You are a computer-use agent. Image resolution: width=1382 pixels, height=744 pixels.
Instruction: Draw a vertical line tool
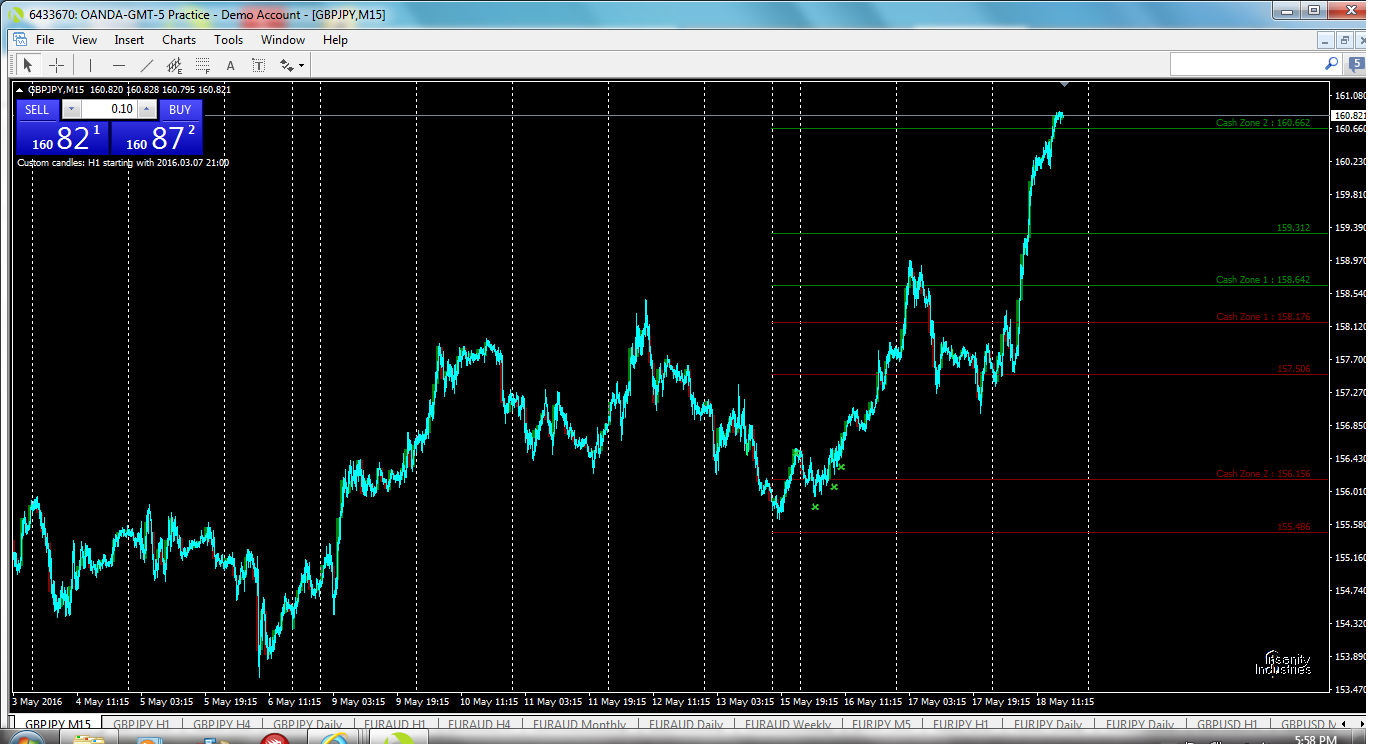coord(91,65)
